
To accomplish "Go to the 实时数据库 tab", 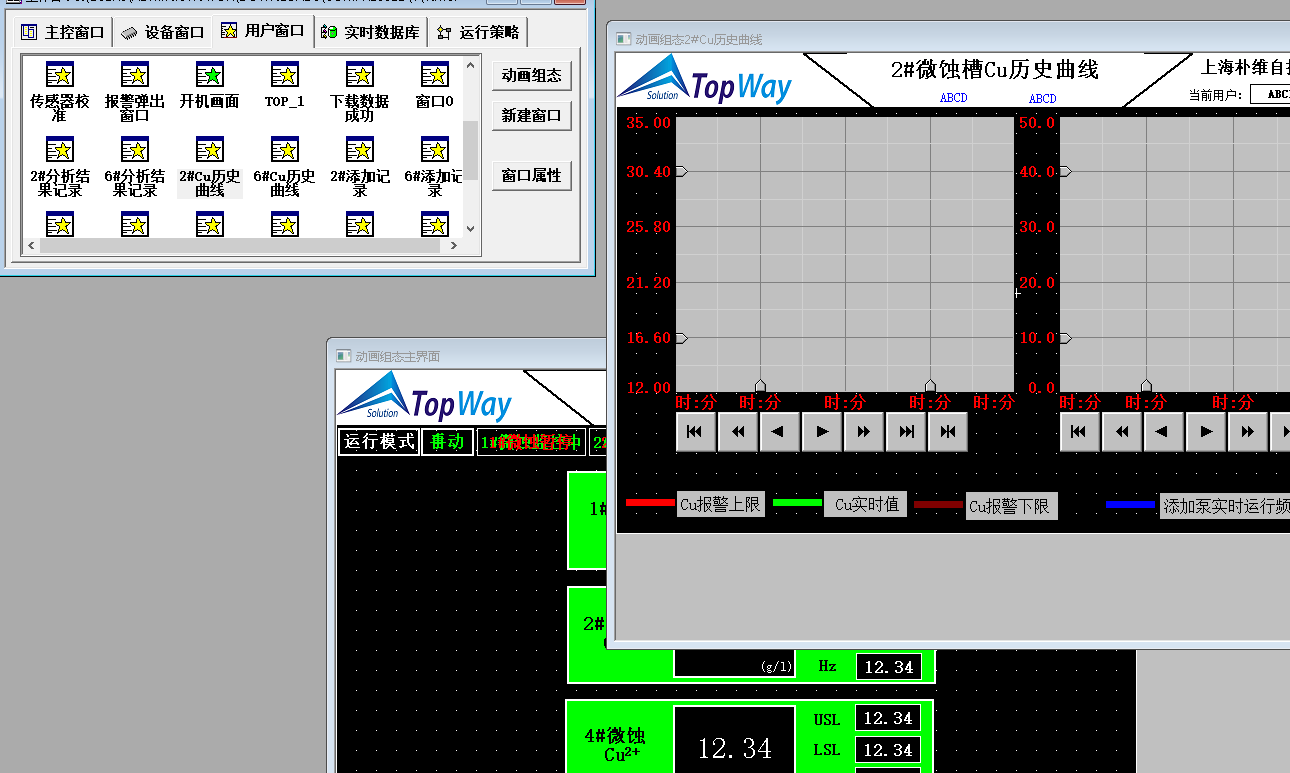I will click(x=370, y=32).
